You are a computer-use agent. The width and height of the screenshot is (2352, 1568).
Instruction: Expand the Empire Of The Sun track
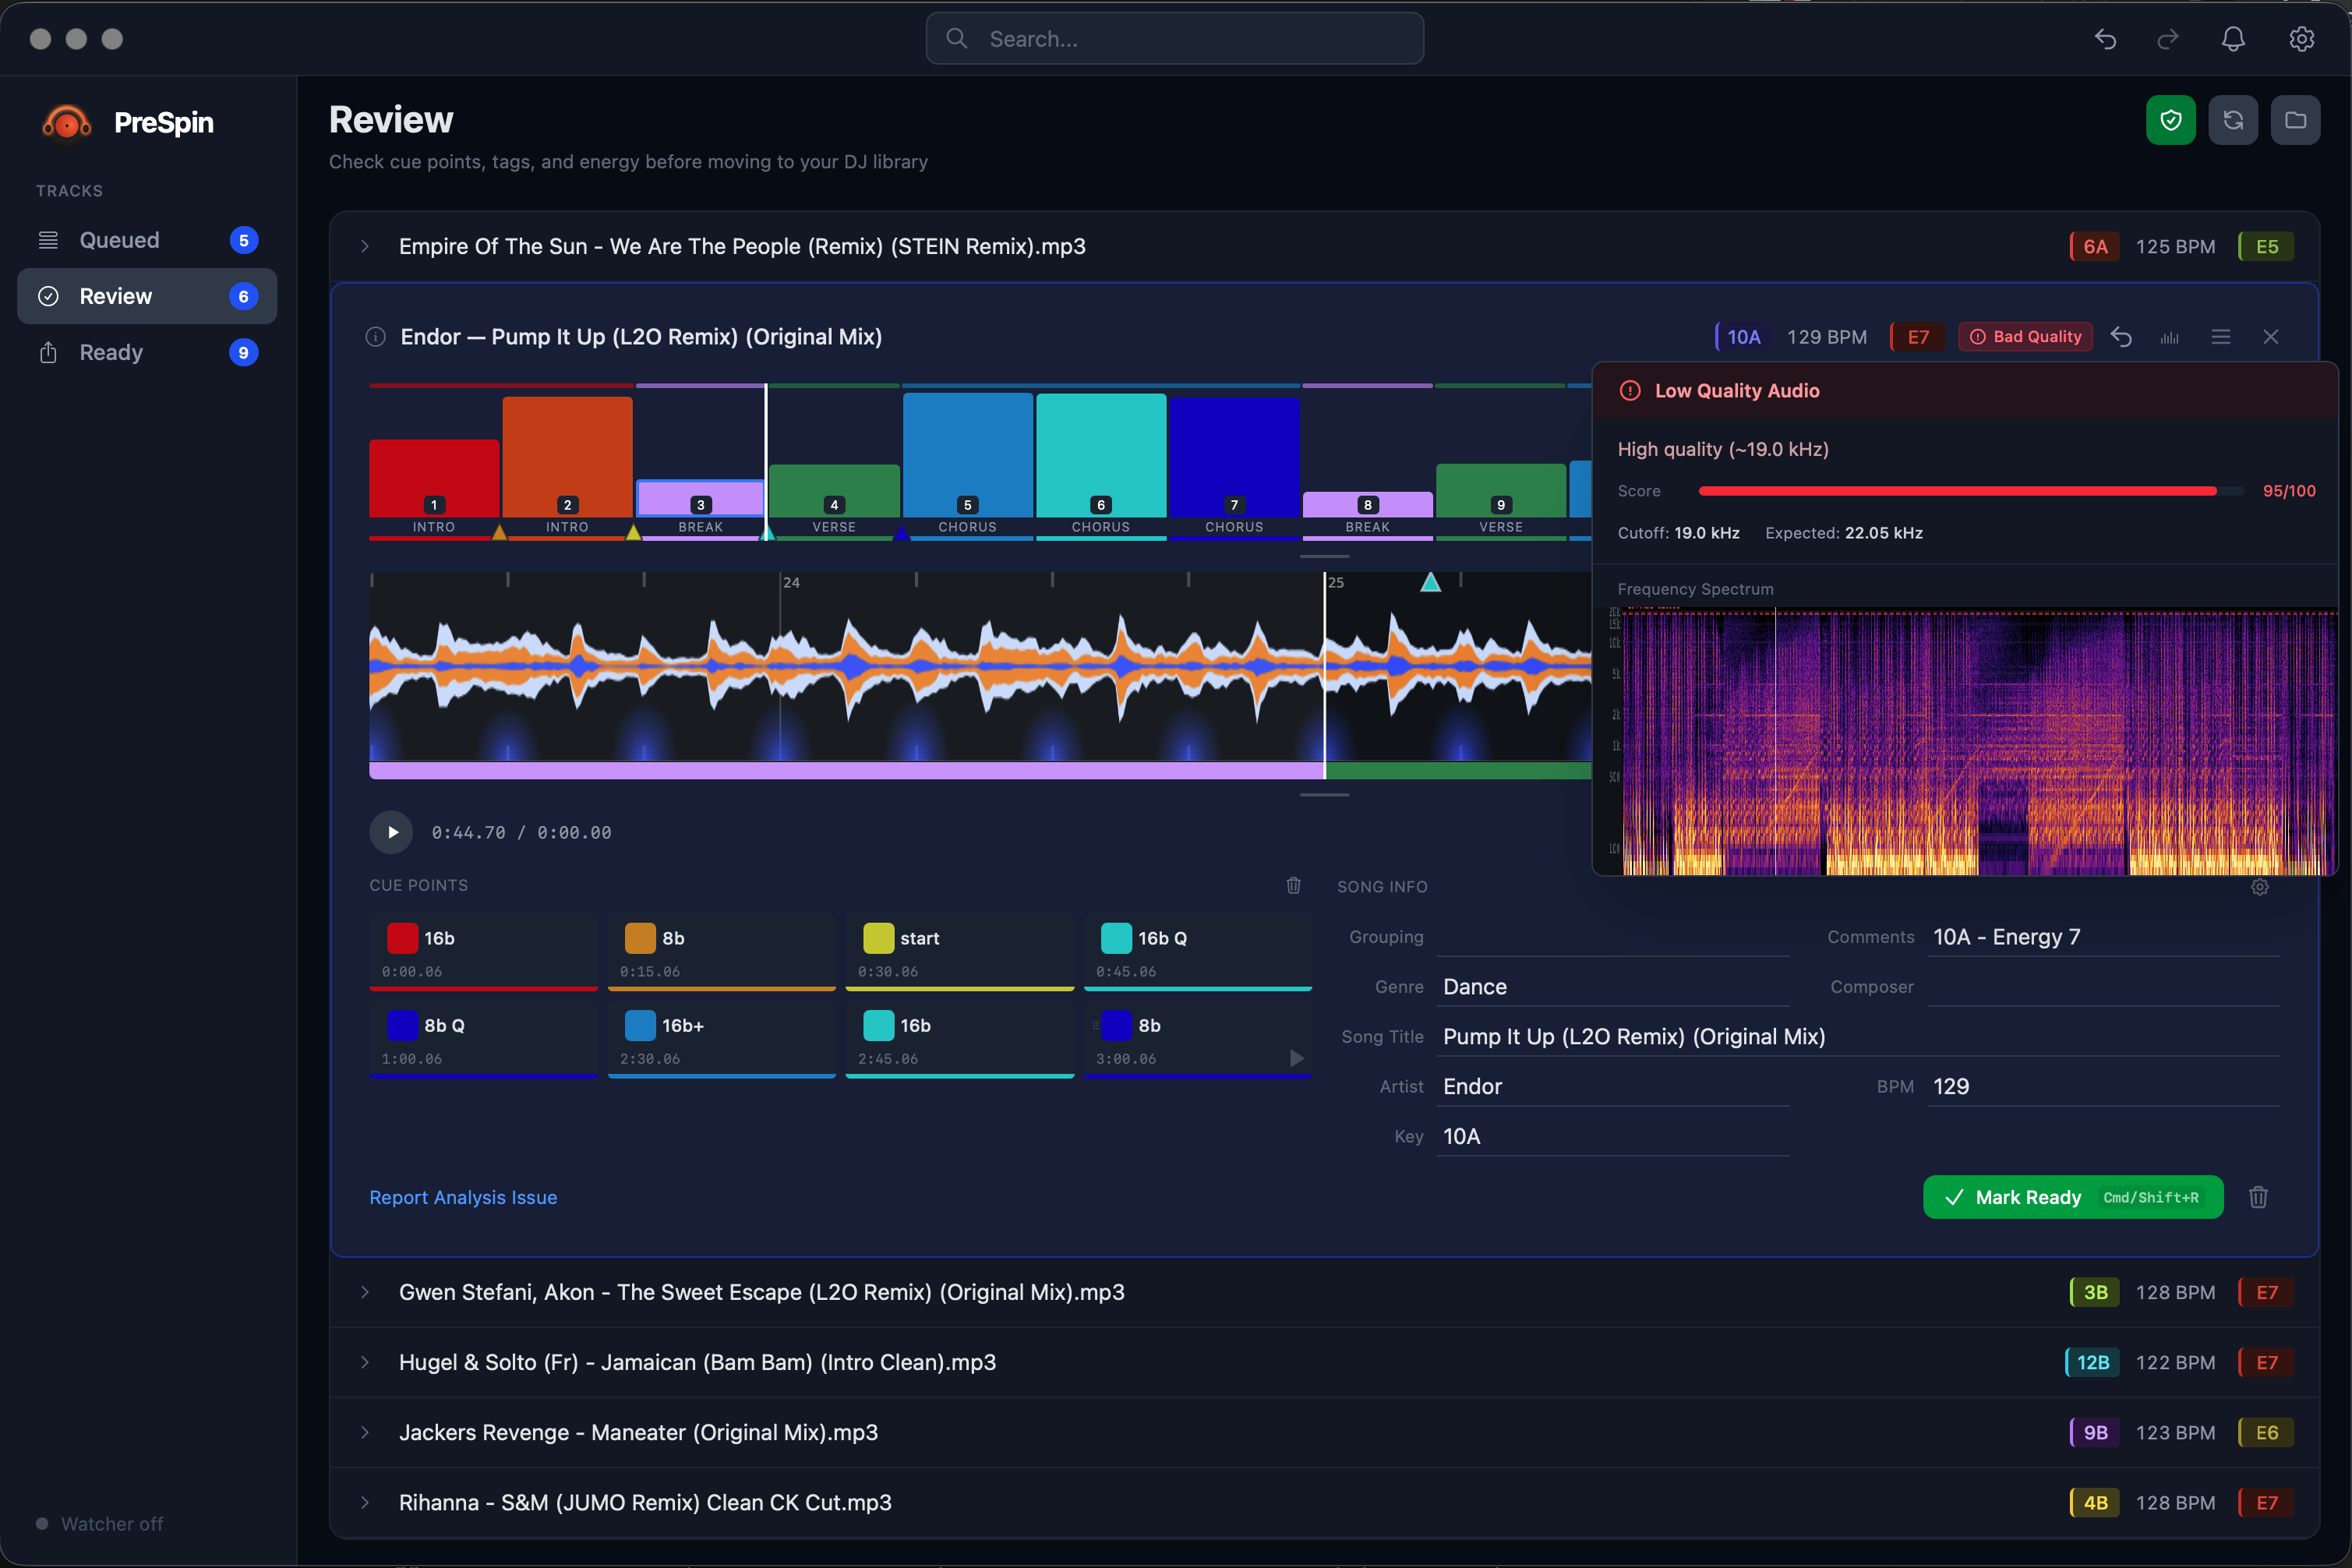click(365, 246)
